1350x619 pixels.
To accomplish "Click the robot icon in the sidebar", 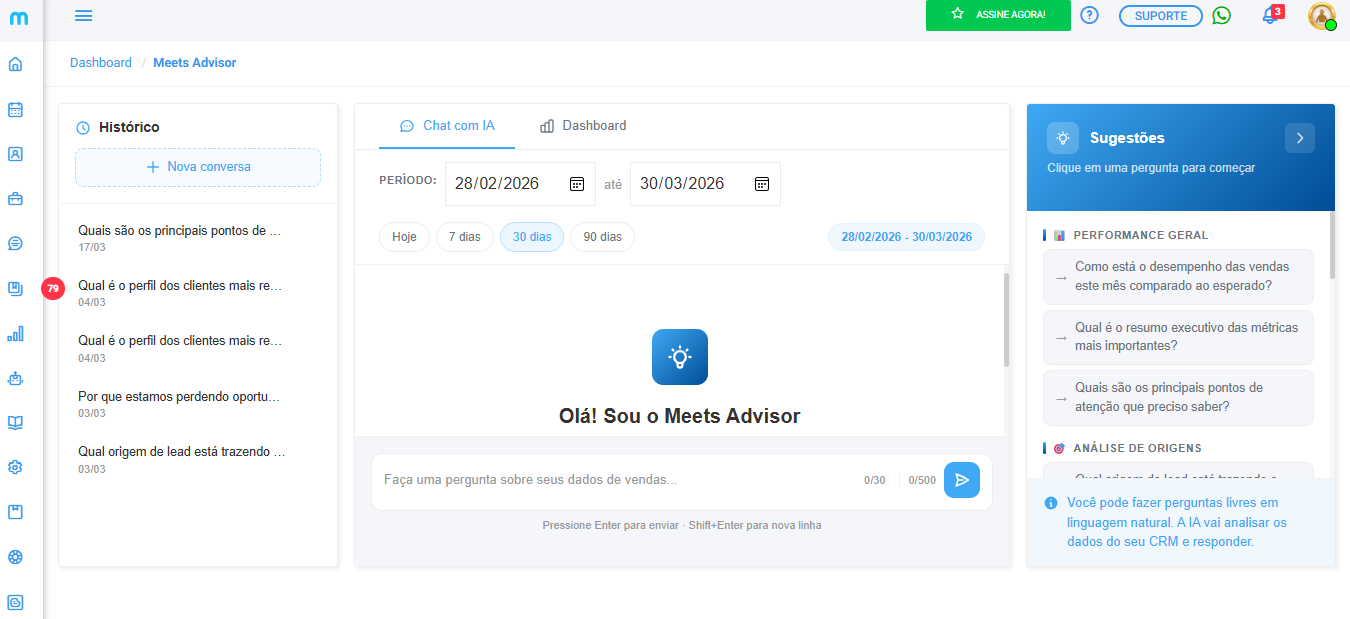I will [15, 378].
